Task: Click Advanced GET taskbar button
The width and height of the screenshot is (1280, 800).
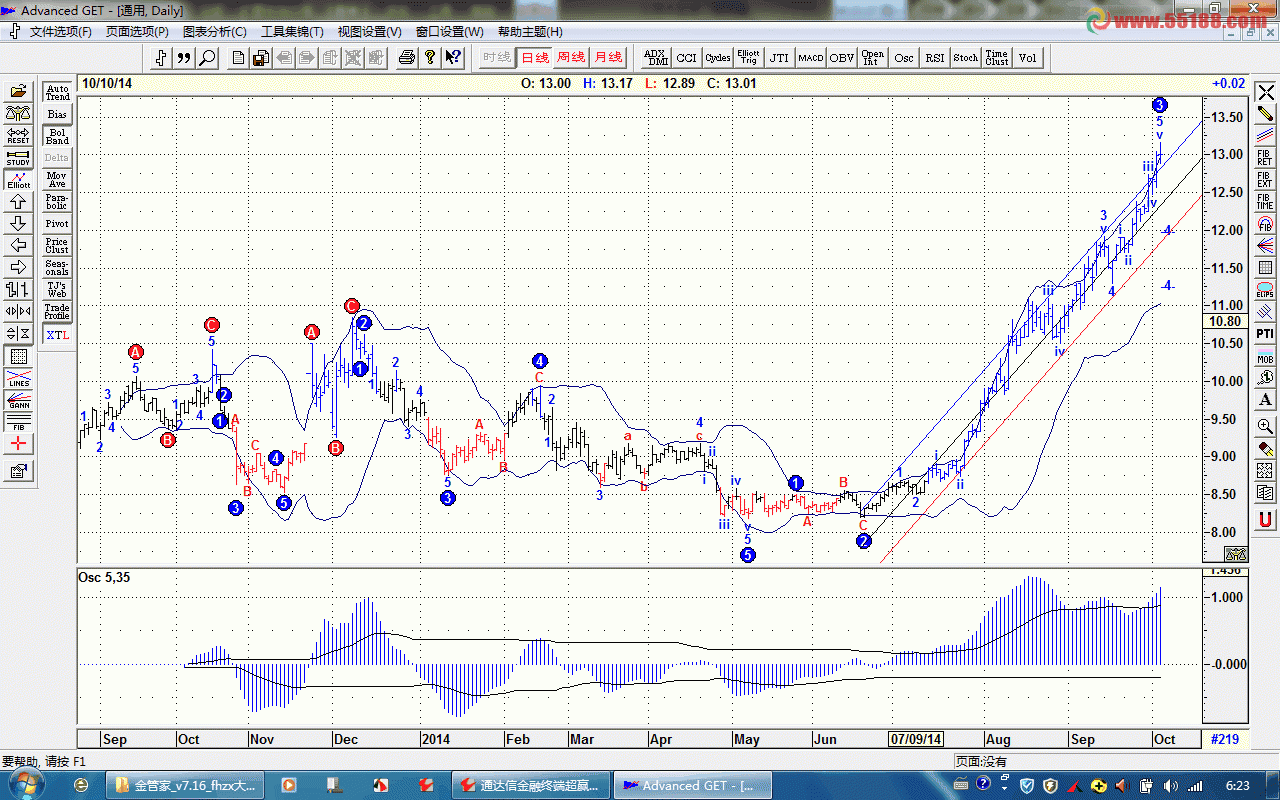Action: (x=690, y=785)
